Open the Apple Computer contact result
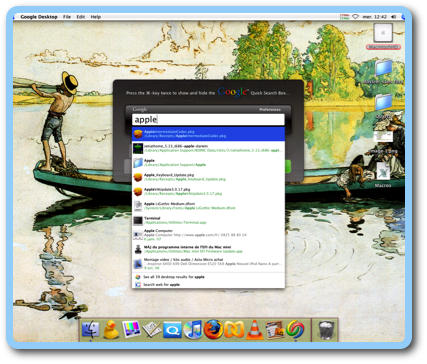This screenshot has height=364, width=427. [209, 235]
